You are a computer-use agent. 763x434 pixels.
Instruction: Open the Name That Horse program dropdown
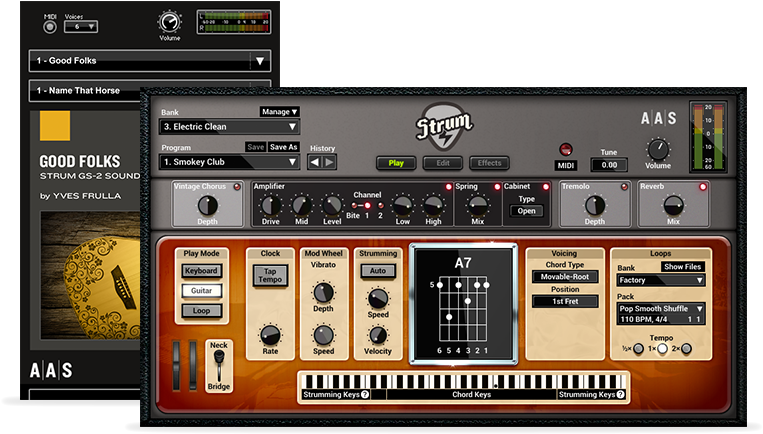[x=84, y=90]
